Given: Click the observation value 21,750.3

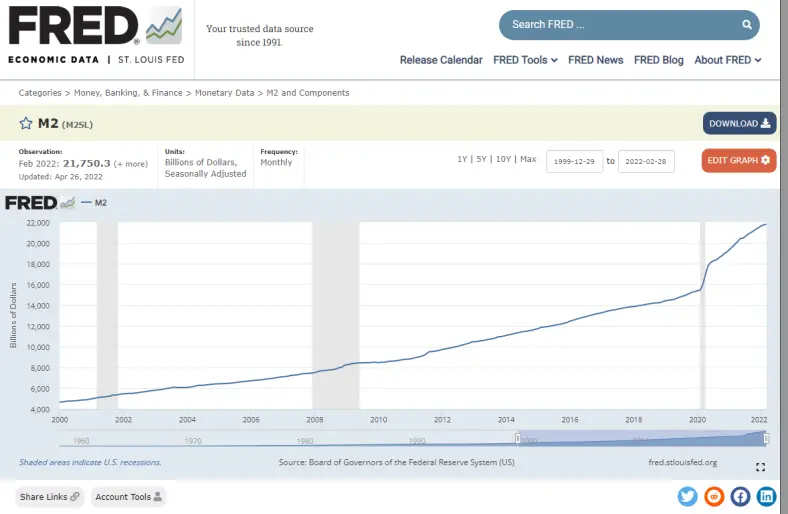Looking at the screenshot, I should tap(86, 164).
